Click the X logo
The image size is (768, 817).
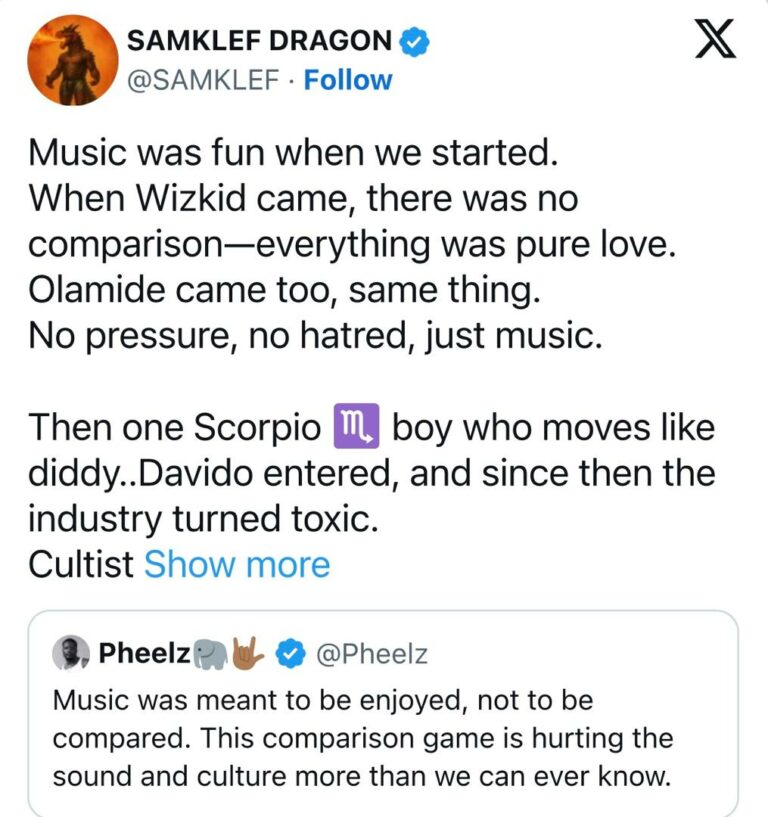[x=714, y=39]
